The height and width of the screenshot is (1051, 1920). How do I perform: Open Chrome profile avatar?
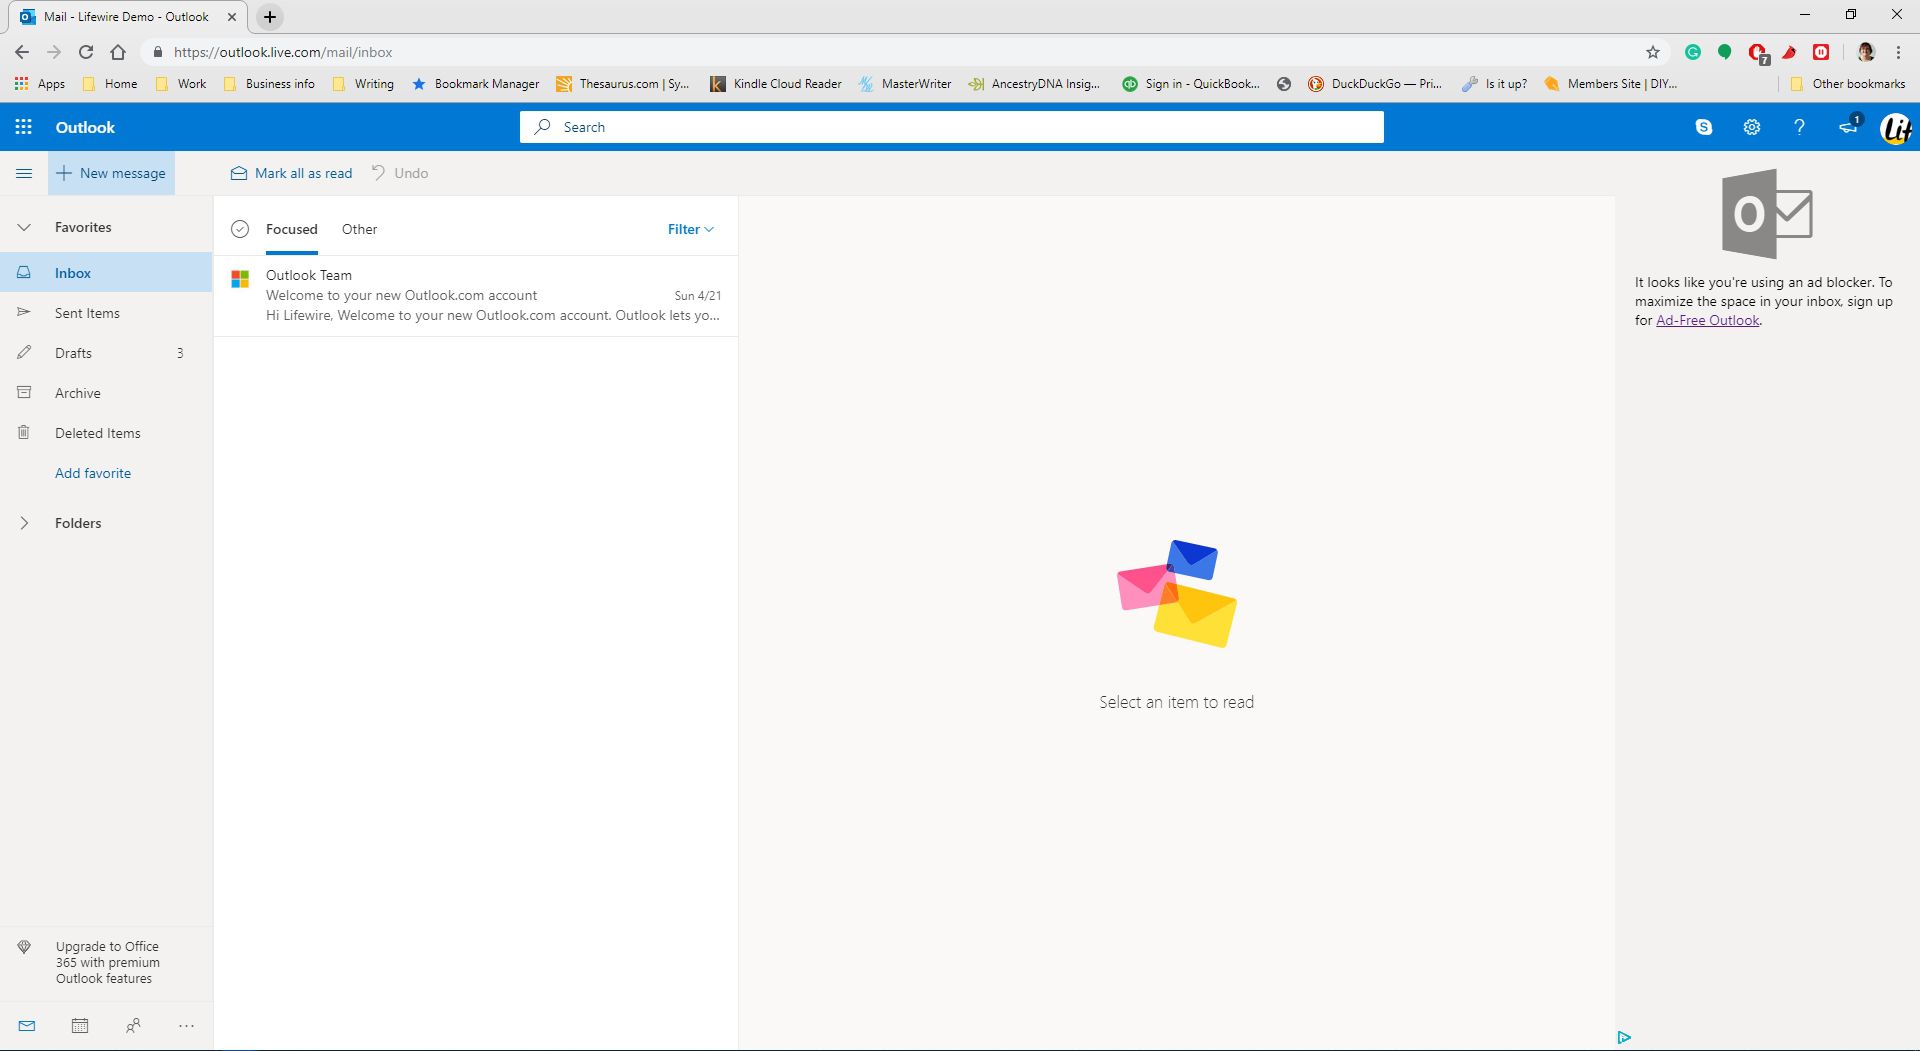pos(1866,52)
